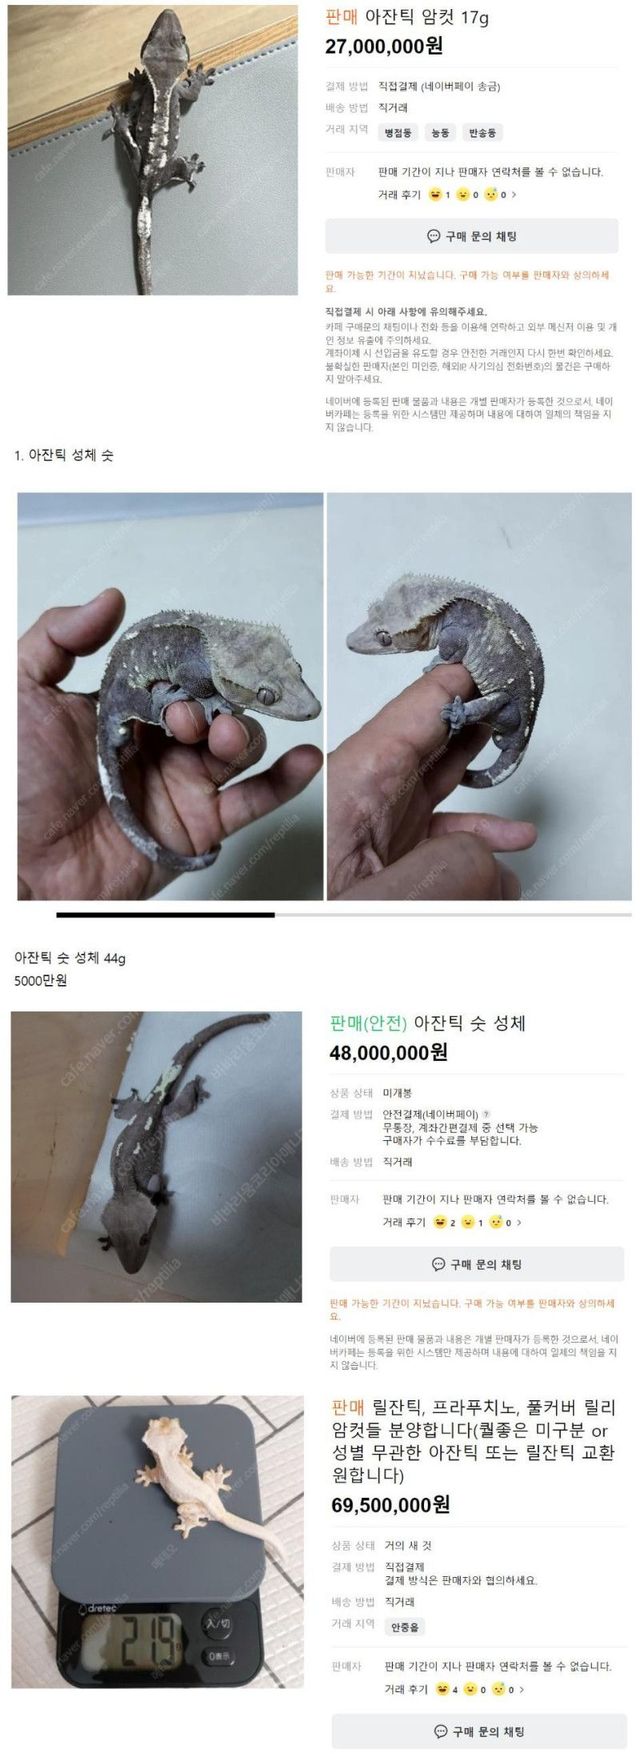Screen dimensions: 640x1754
Task: Click 구매 문의 채팅 for the 69,500,000원 listing
Action: coord(479,1731)
